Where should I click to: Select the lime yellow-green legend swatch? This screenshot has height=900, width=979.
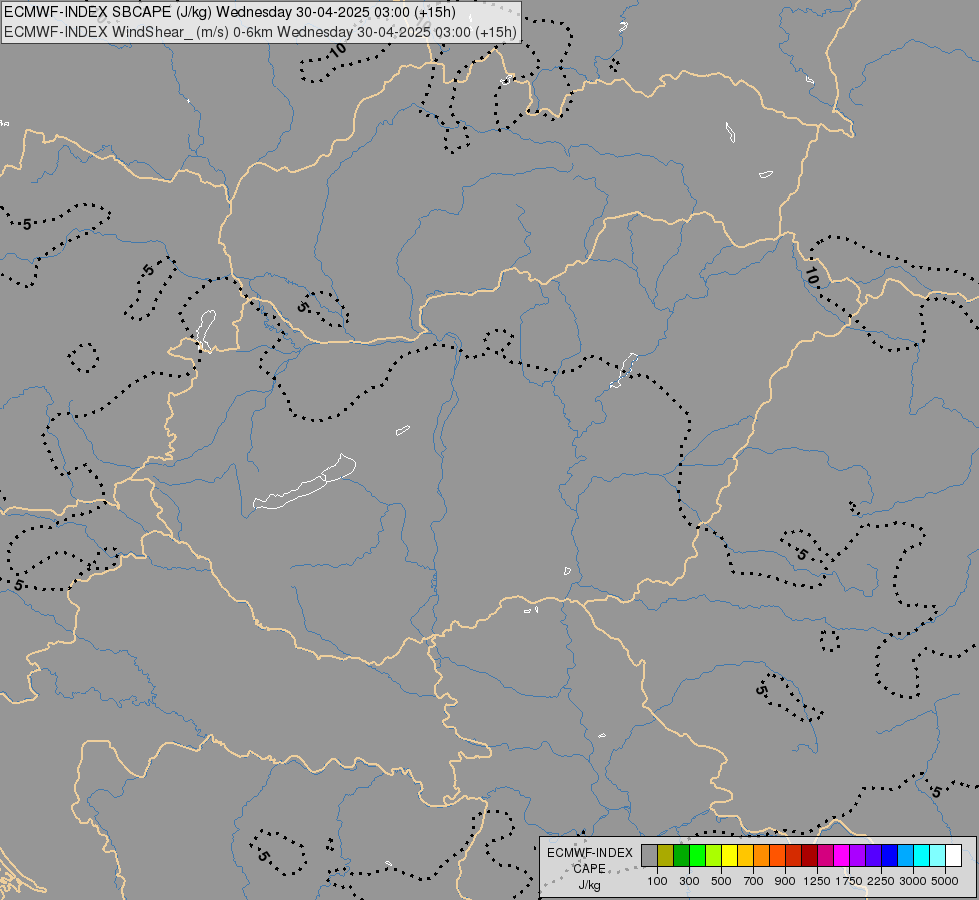(x=714, y=855)
